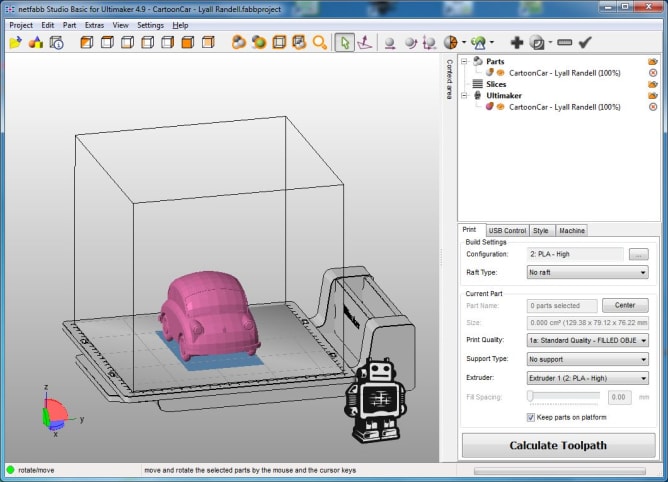This screenshot has width=668, height=482.
Task: Open the Raft Type dropdown
Action: pos(587,272)
